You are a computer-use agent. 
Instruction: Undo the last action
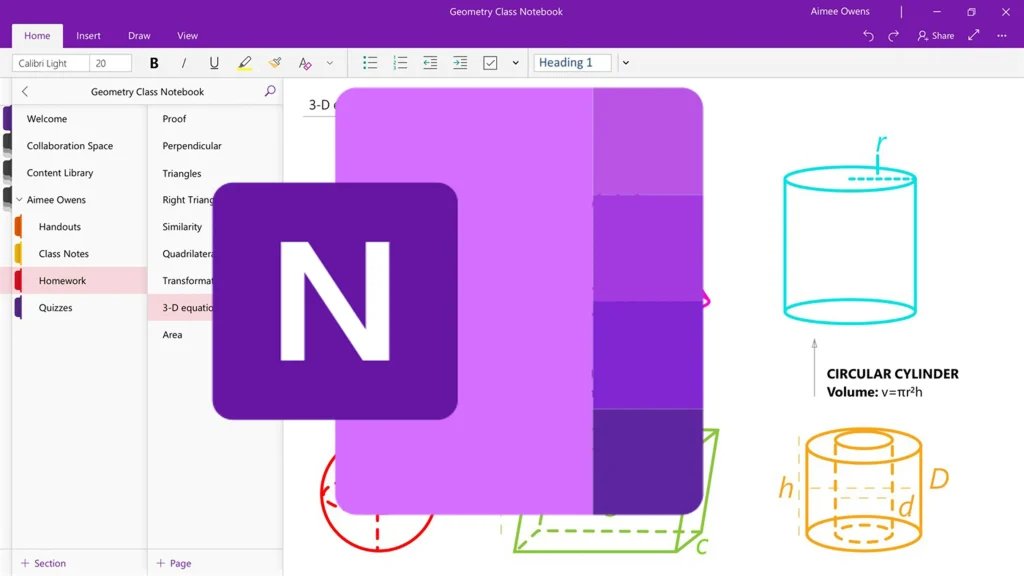(x=868, y=36)
